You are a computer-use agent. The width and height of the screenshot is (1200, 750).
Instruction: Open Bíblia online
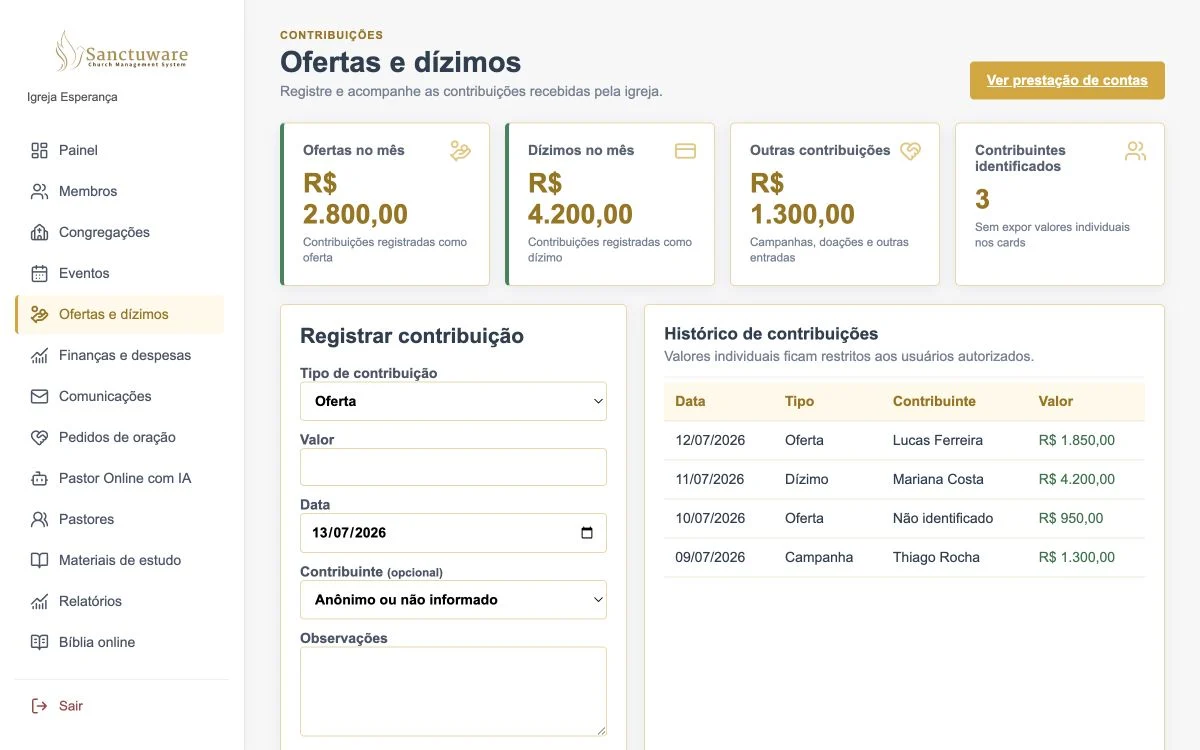pos(119,642)
